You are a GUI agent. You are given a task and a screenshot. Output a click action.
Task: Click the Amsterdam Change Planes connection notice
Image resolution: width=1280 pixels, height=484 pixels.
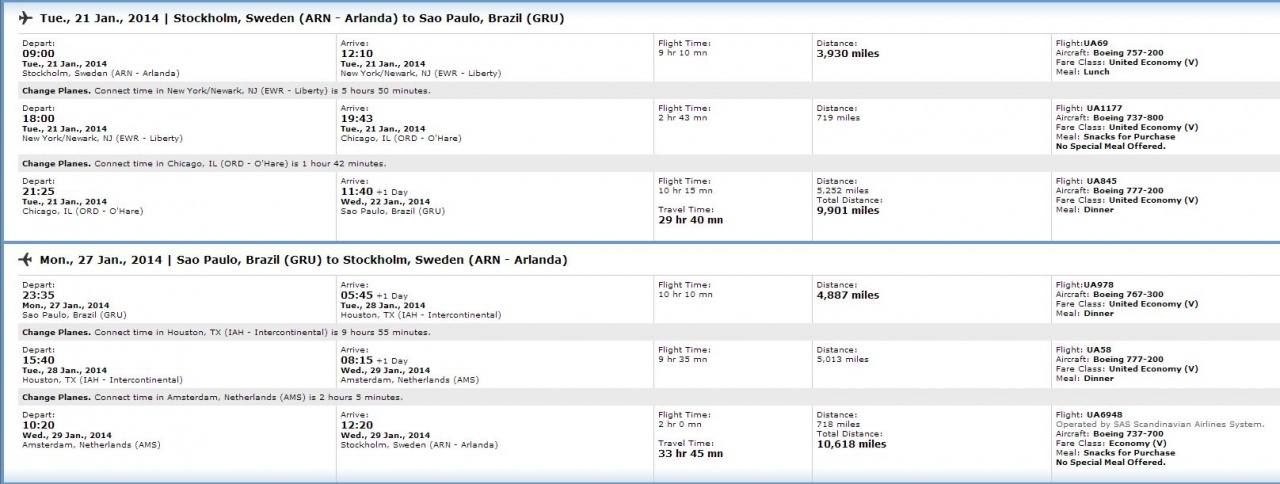point(212,397)
